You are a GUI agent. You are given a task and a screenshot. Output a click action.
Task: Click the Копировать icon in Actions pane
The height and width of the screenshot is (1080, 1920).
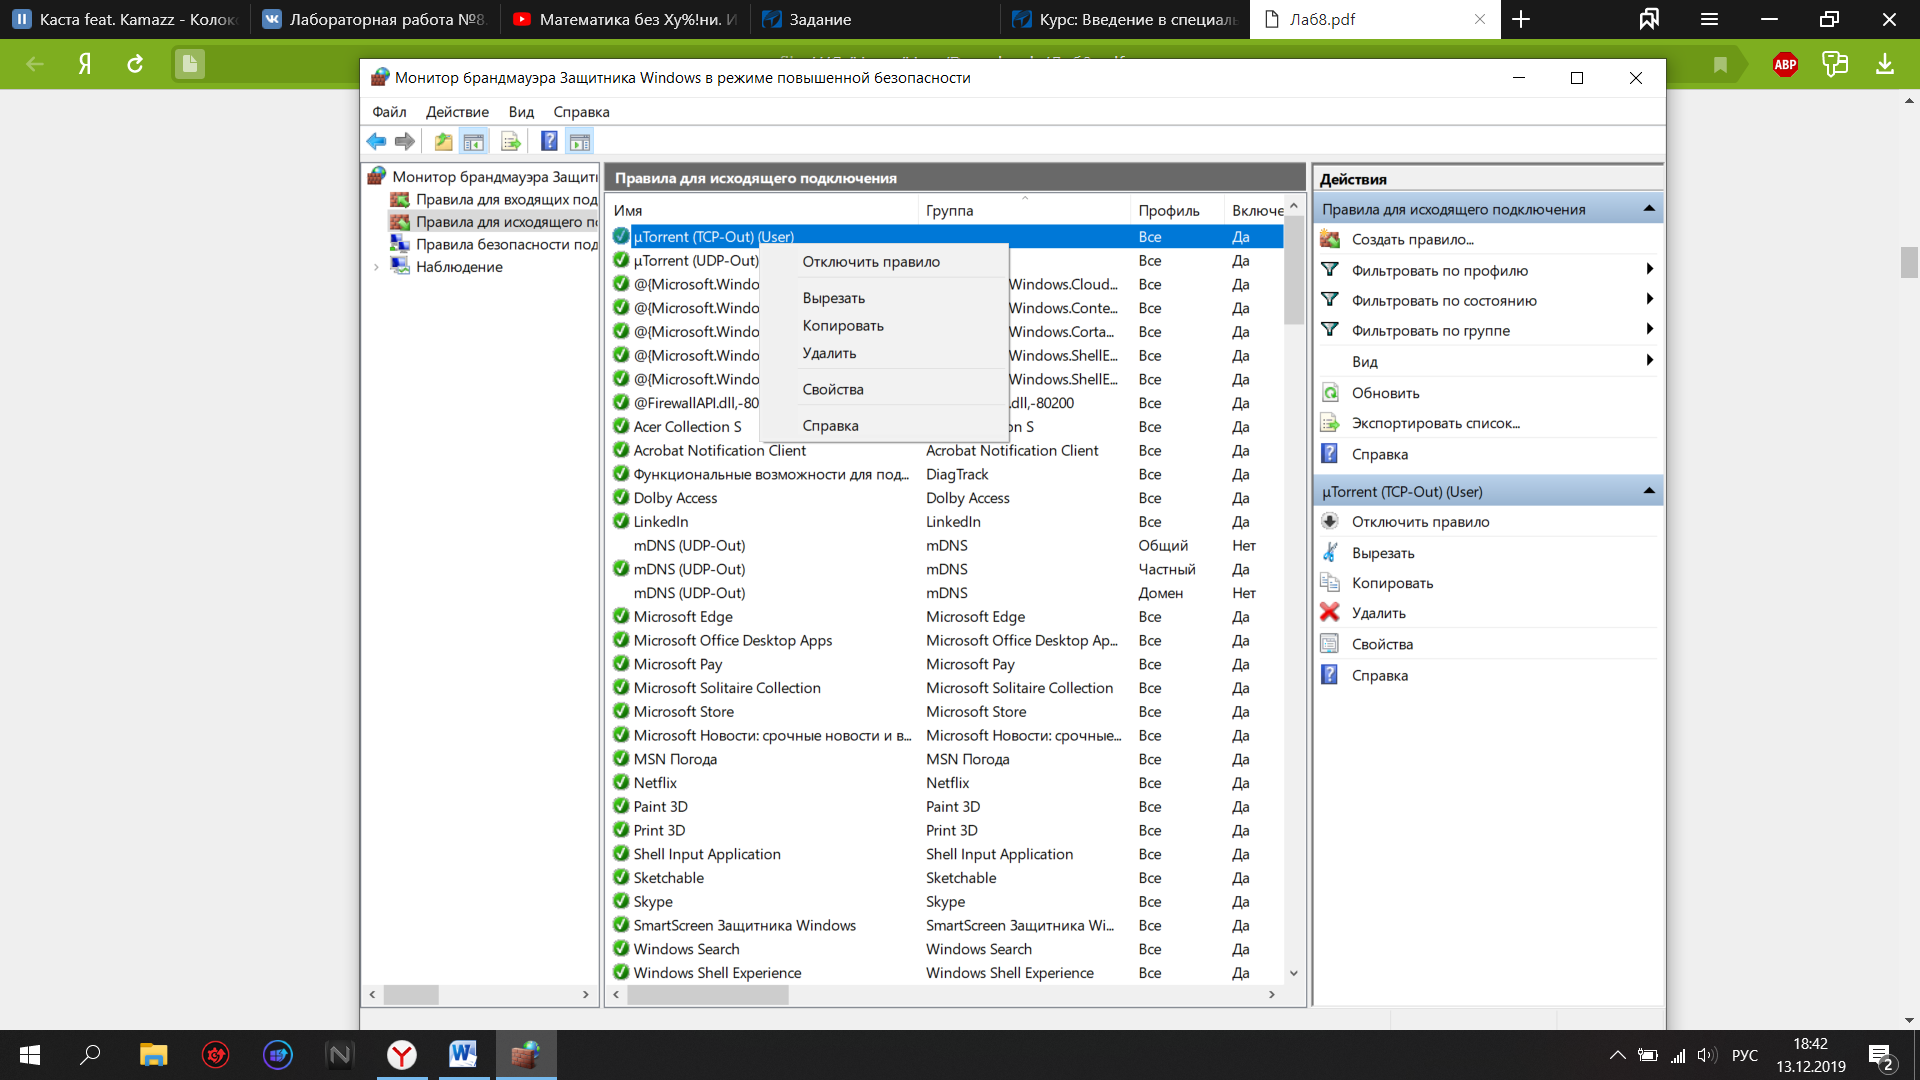[x=1330, y=582]
